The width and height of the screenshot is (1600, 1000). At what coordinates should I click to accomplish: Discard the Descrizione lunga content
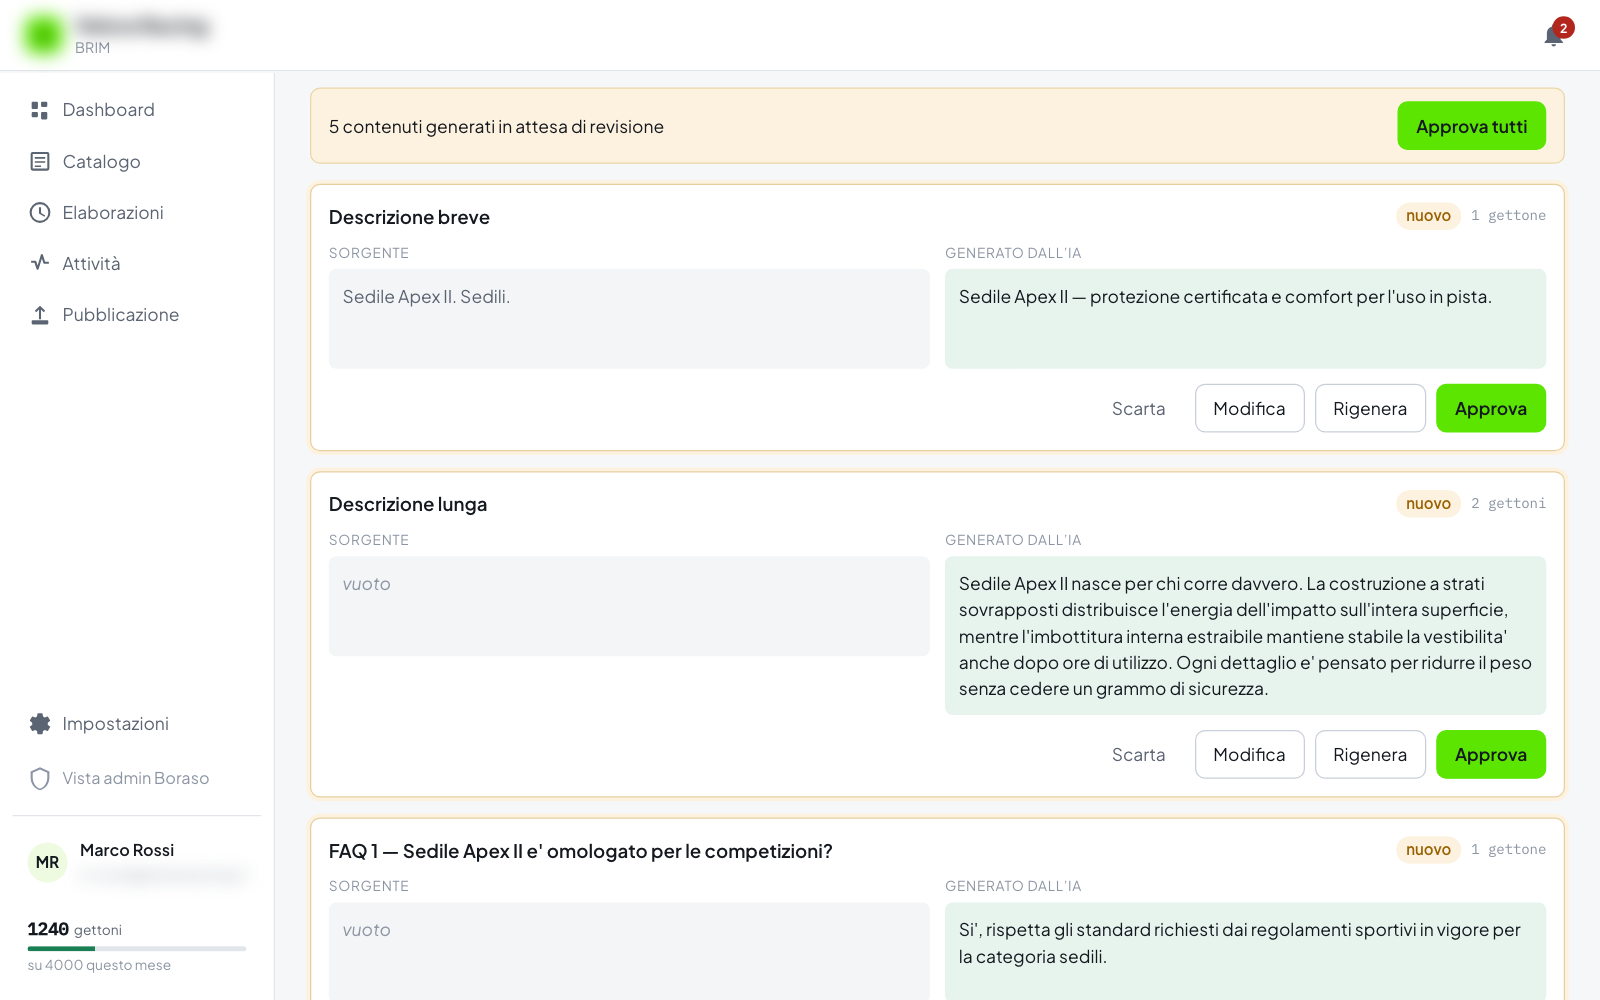(x=1138, y=754)
